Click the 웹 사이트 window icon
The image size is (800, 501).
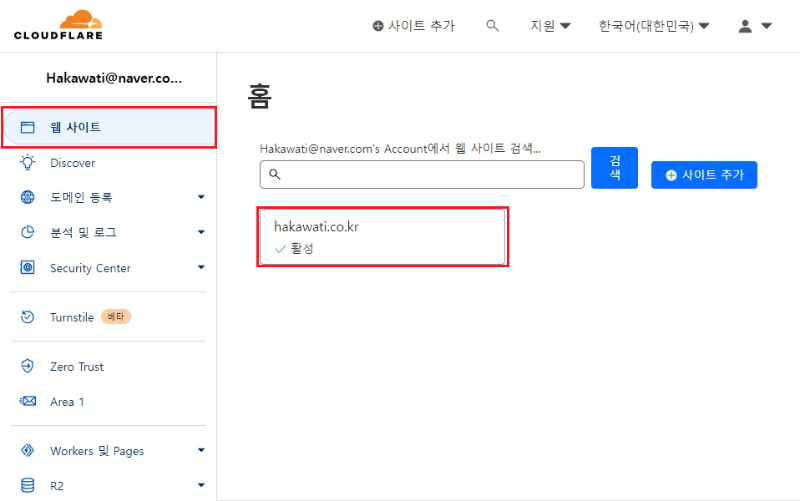(x=28, y=127)
